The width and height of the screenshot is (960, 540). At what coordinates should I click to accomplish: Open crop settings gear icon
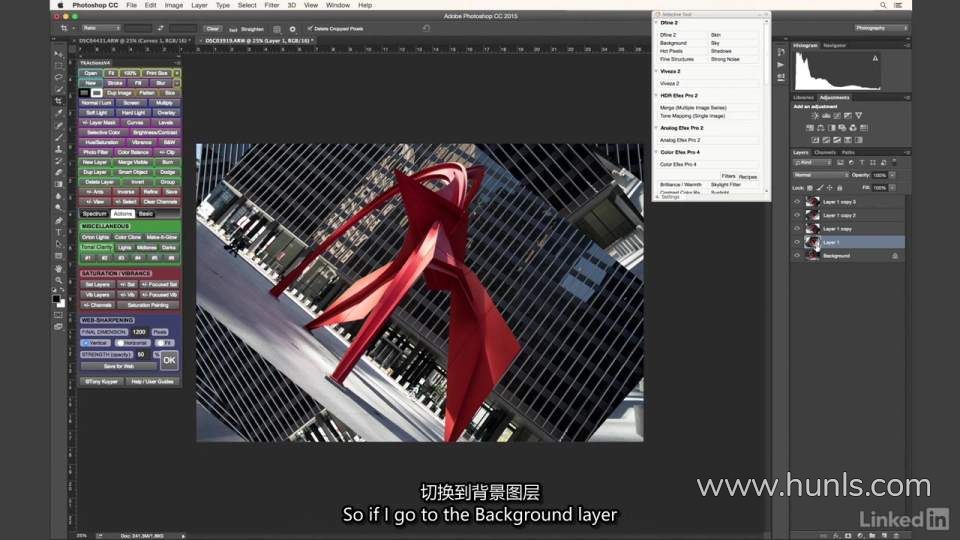[x=292, y=29]
